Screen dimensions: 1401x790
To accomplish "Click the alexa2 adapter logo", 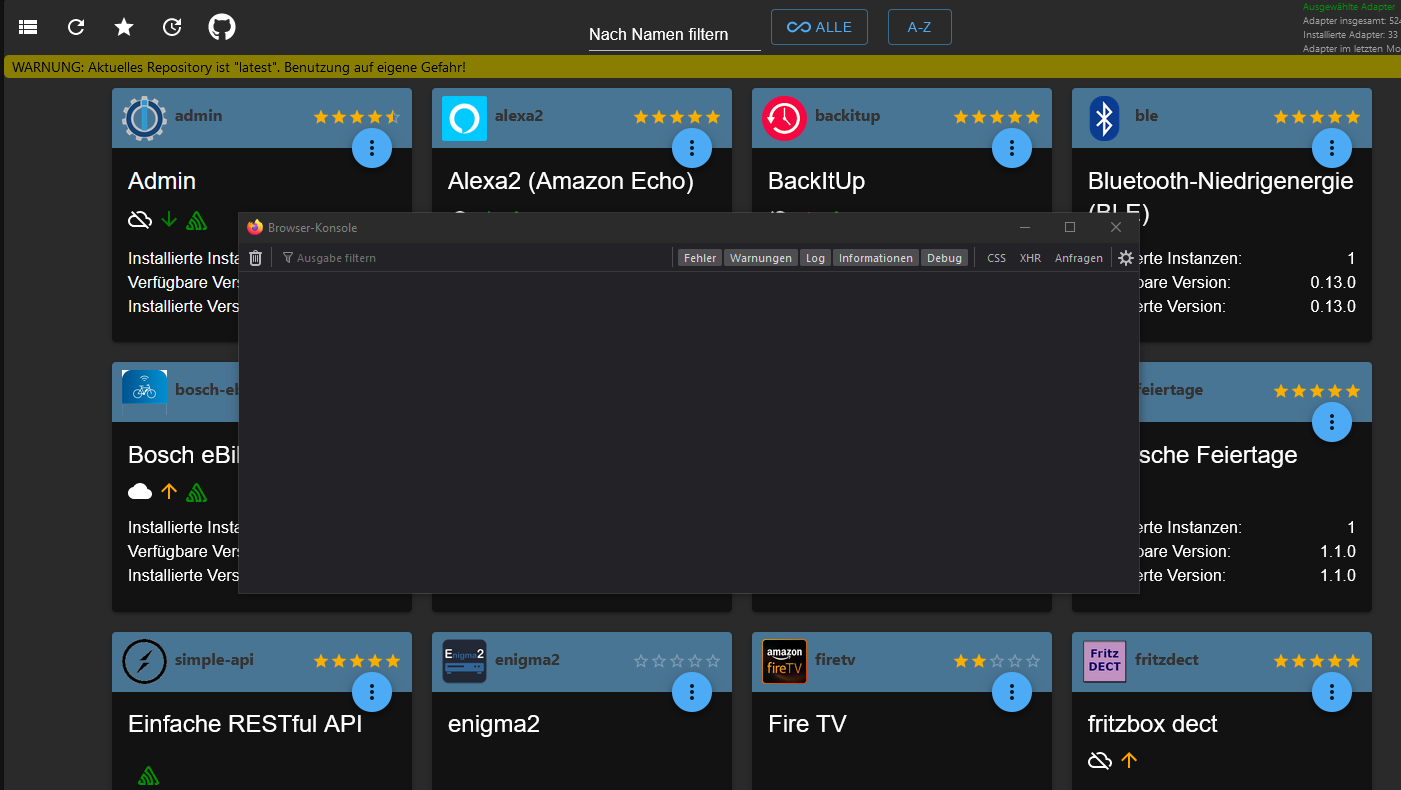I will pos(464,118).
